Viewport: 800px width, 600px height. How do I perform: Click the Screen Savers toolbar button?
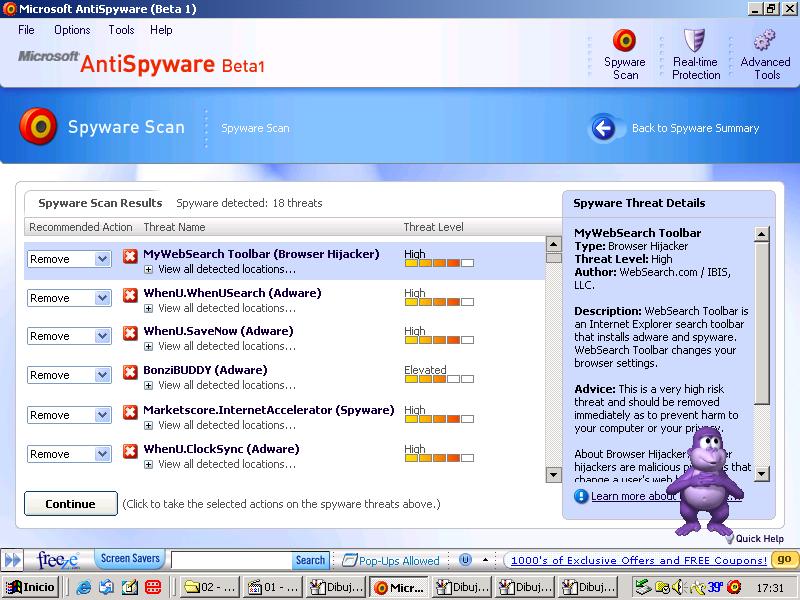[x=130, y=559]
